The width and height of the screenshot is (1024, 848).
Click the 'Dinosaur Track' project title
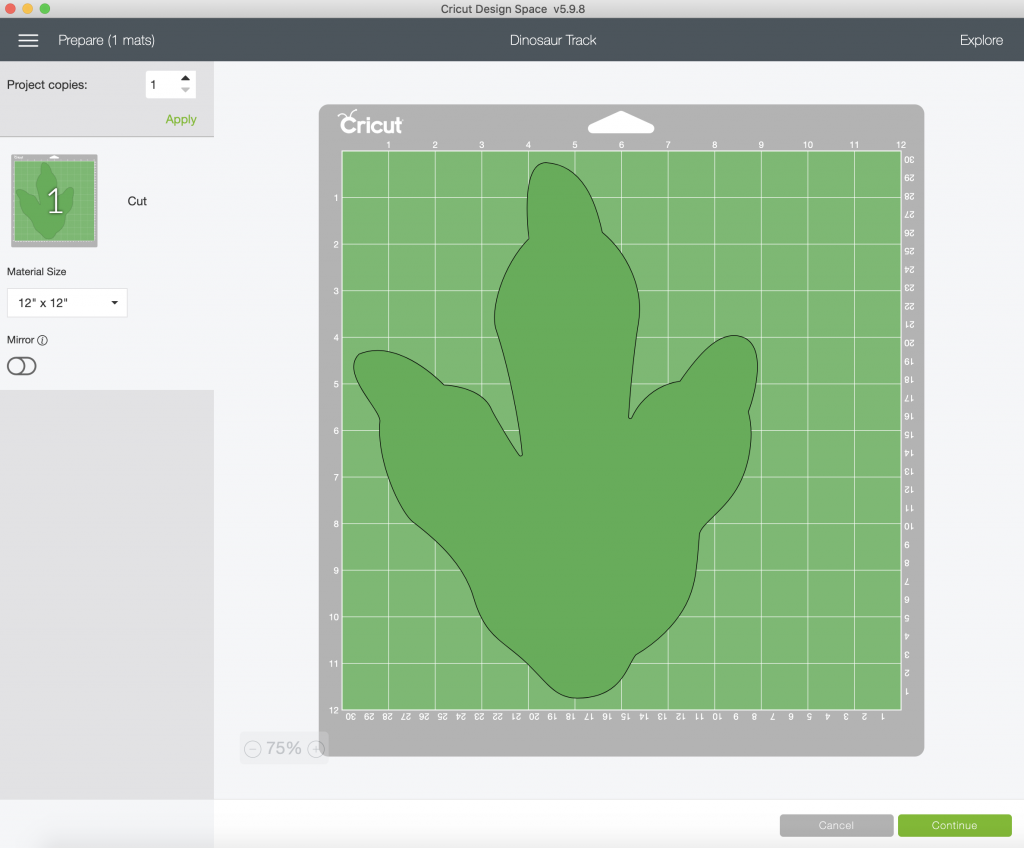coord(553,41)
